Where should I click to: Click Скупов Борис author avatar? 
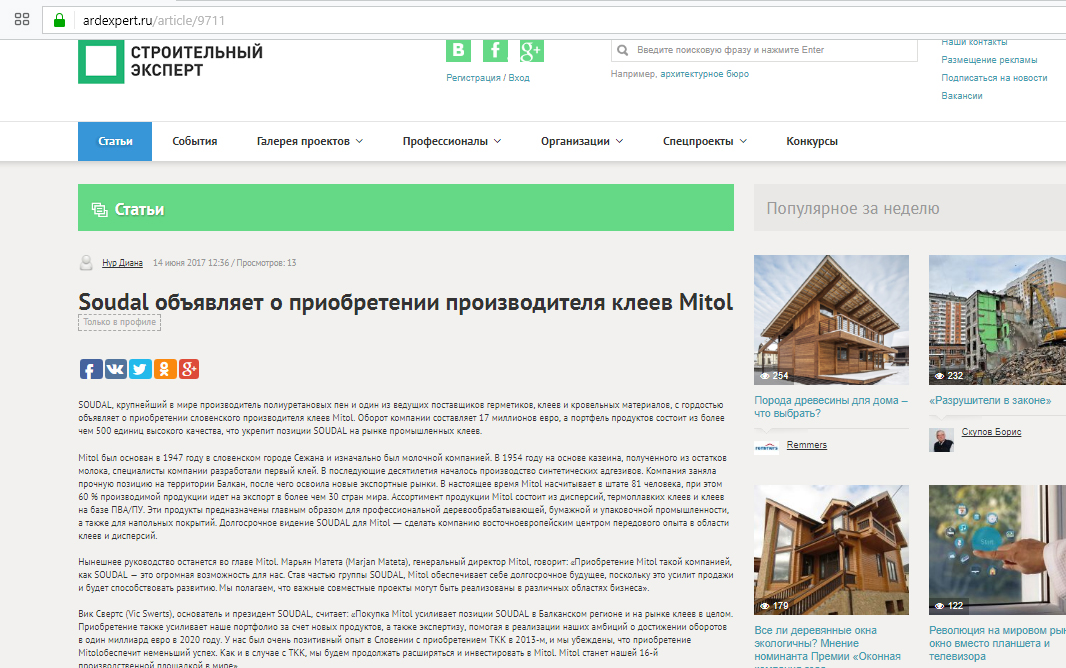pyautogui.click(x=942, y=440)
